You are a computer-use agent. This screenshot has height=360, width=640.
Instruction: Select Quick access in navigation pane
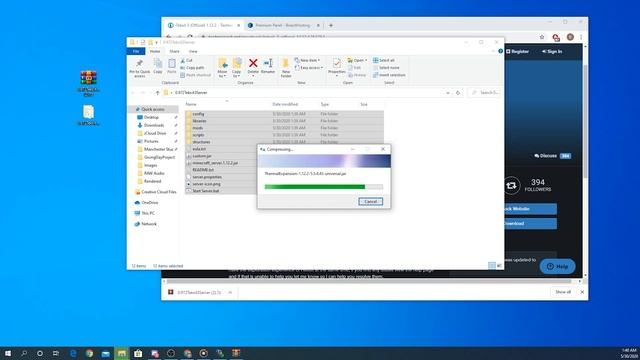(x=153, y=109)
